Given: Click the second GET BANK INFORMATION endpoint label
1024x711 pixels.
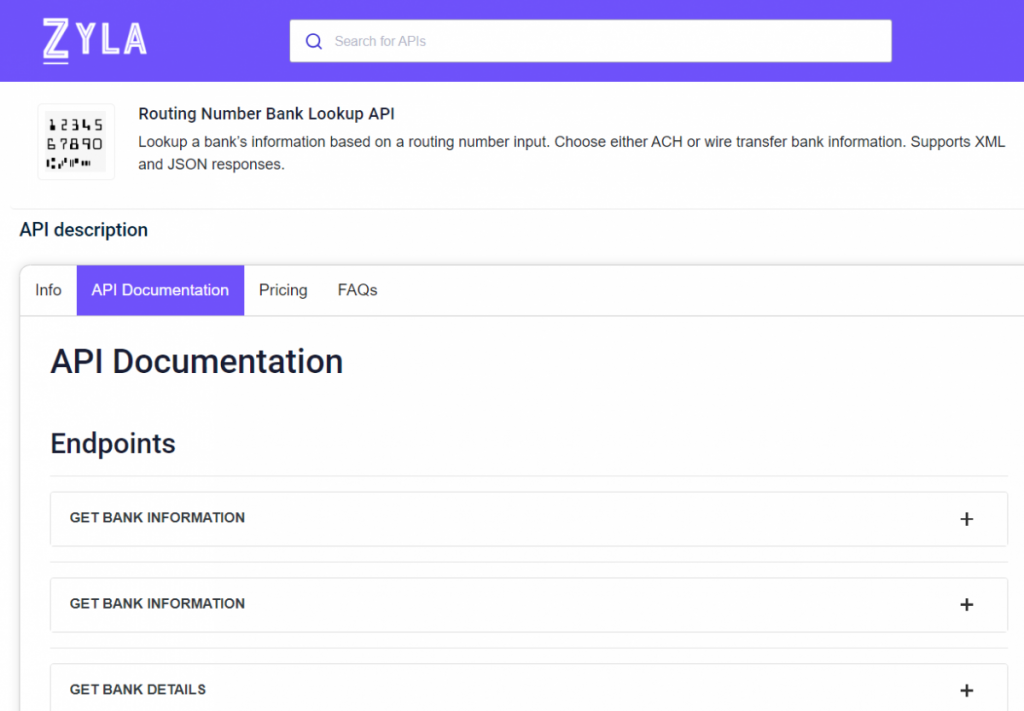Looking at the screenshot, I should [x=157, y=604].
